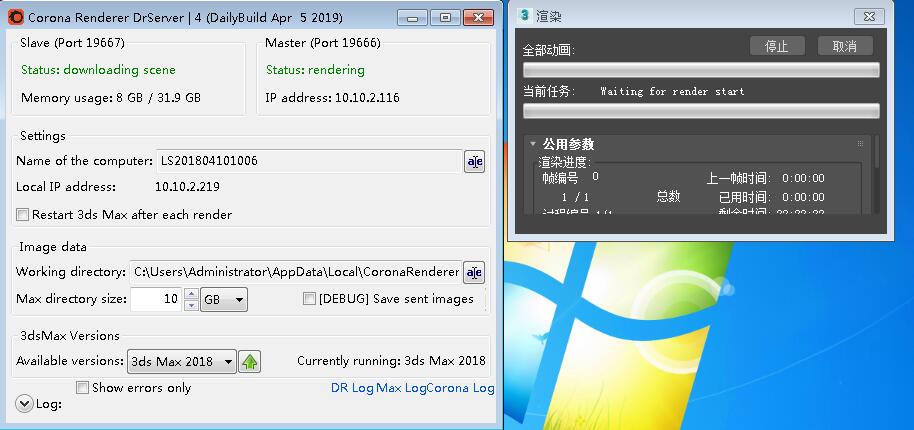Click the 停止 button in render dialog

[x=777, y=46]
